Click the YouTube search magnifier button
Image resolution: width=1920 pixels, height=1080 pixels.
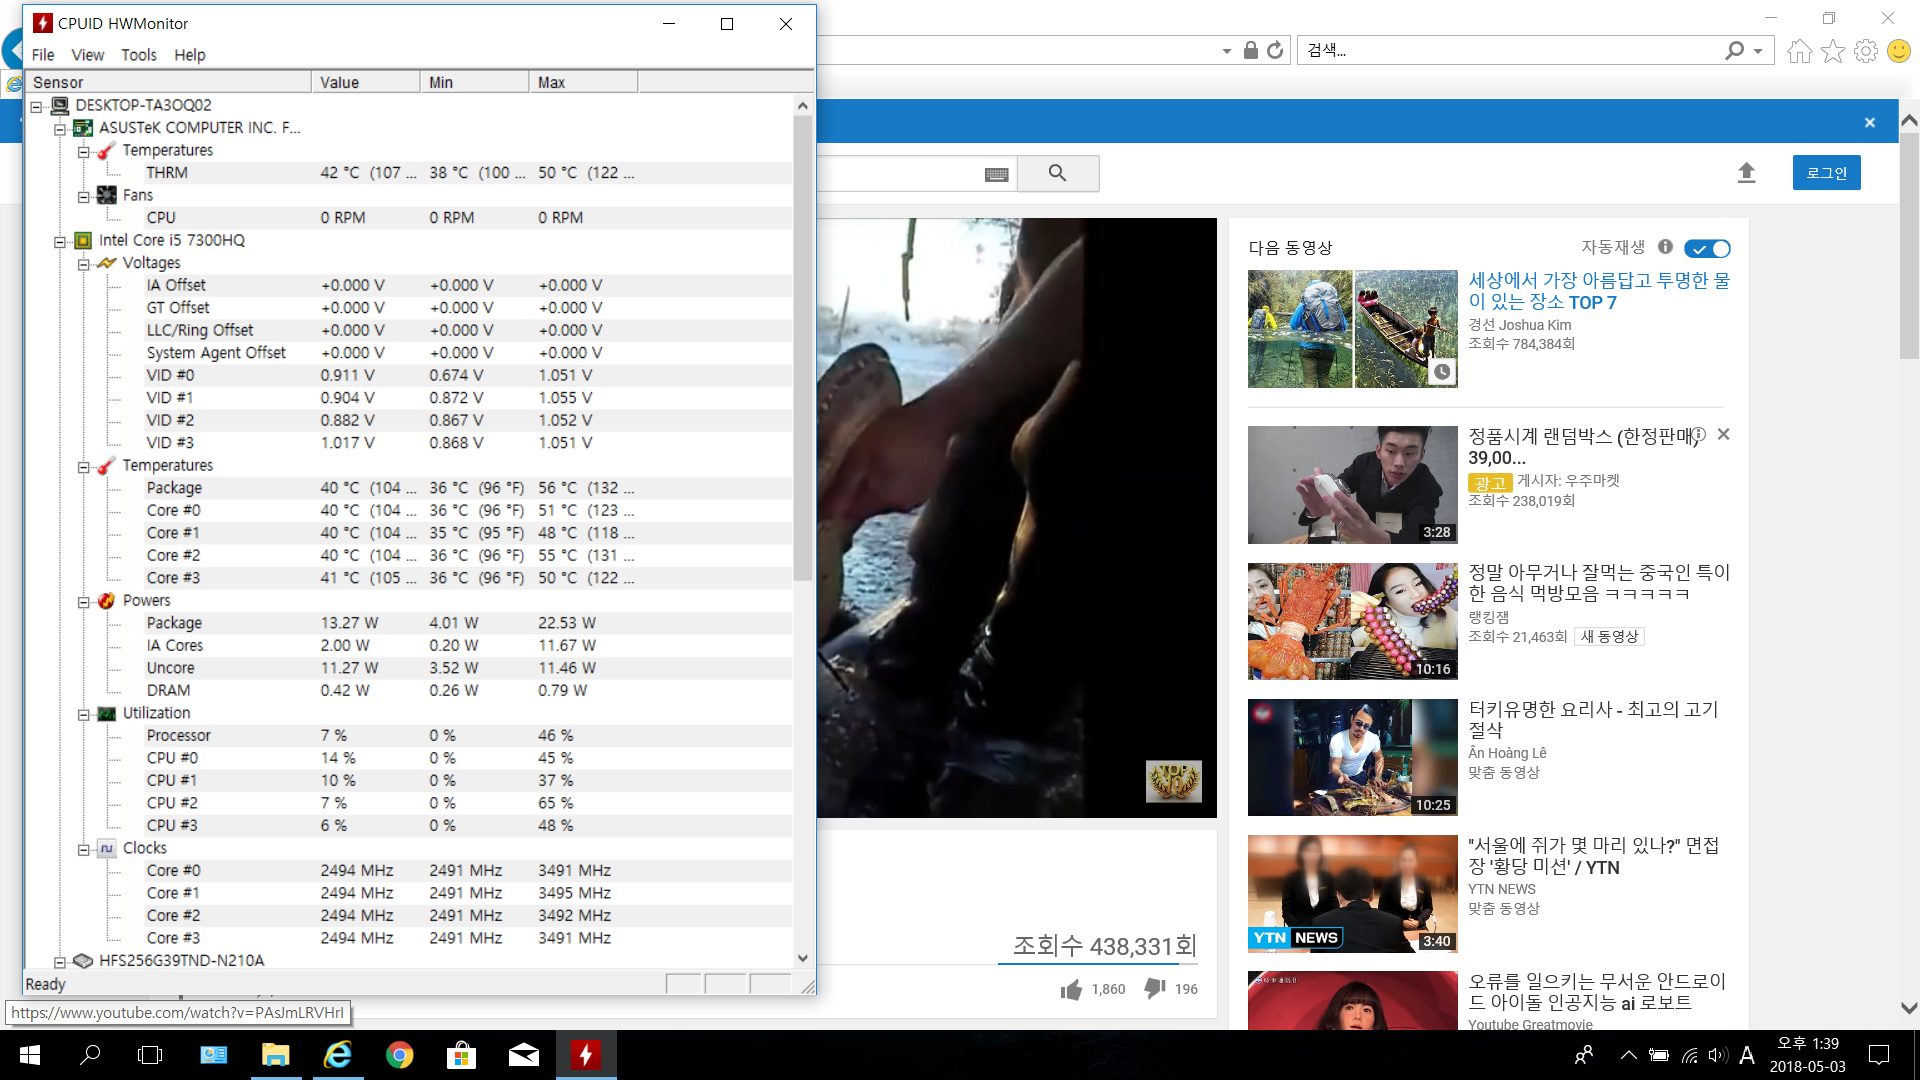click(x=1057, y=173)
